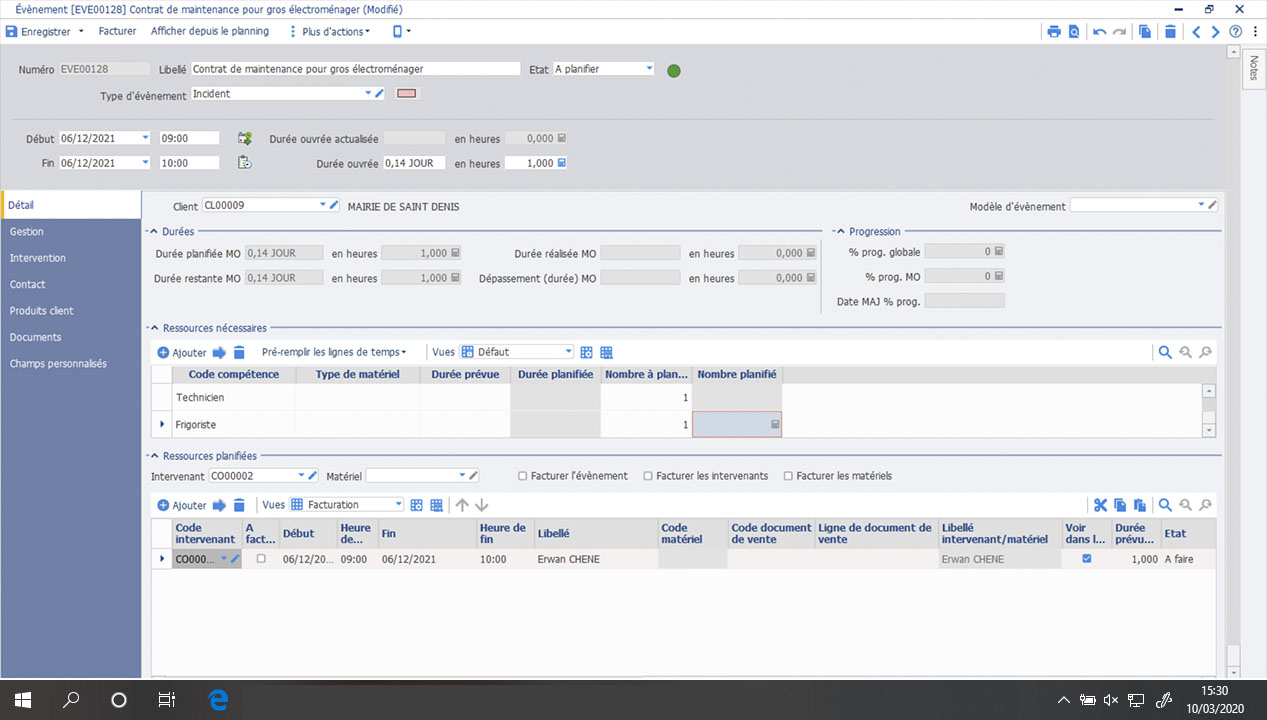Cut selection with scissors icon in Ressources planifiées
Viewport: 1267px width, 720px height.
click(1101, 505)
